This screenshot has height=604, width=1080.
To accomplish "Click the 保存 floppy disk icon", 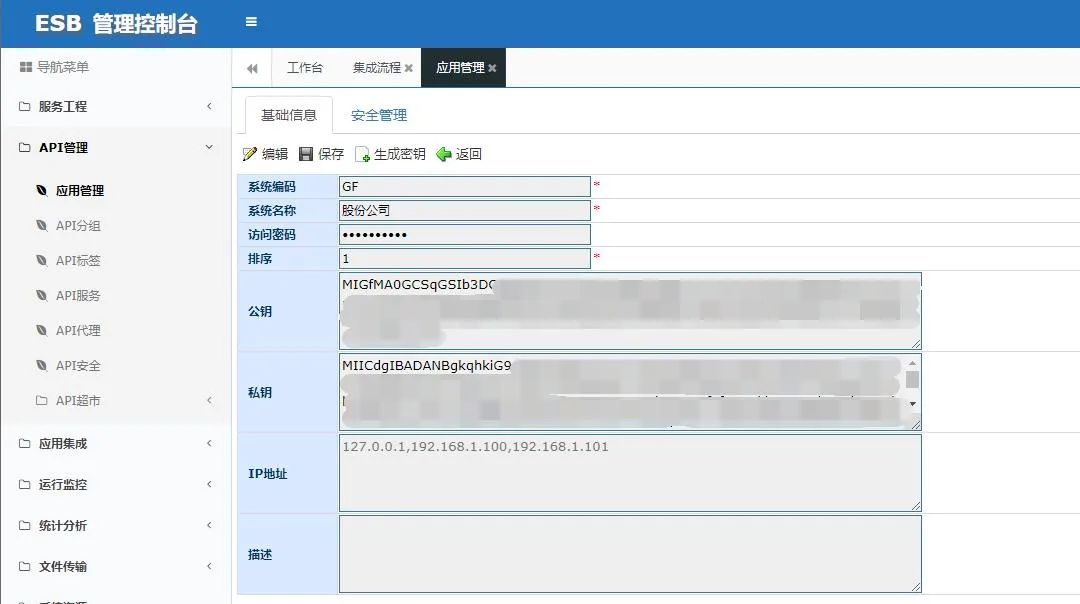I will tap(306, 154).
